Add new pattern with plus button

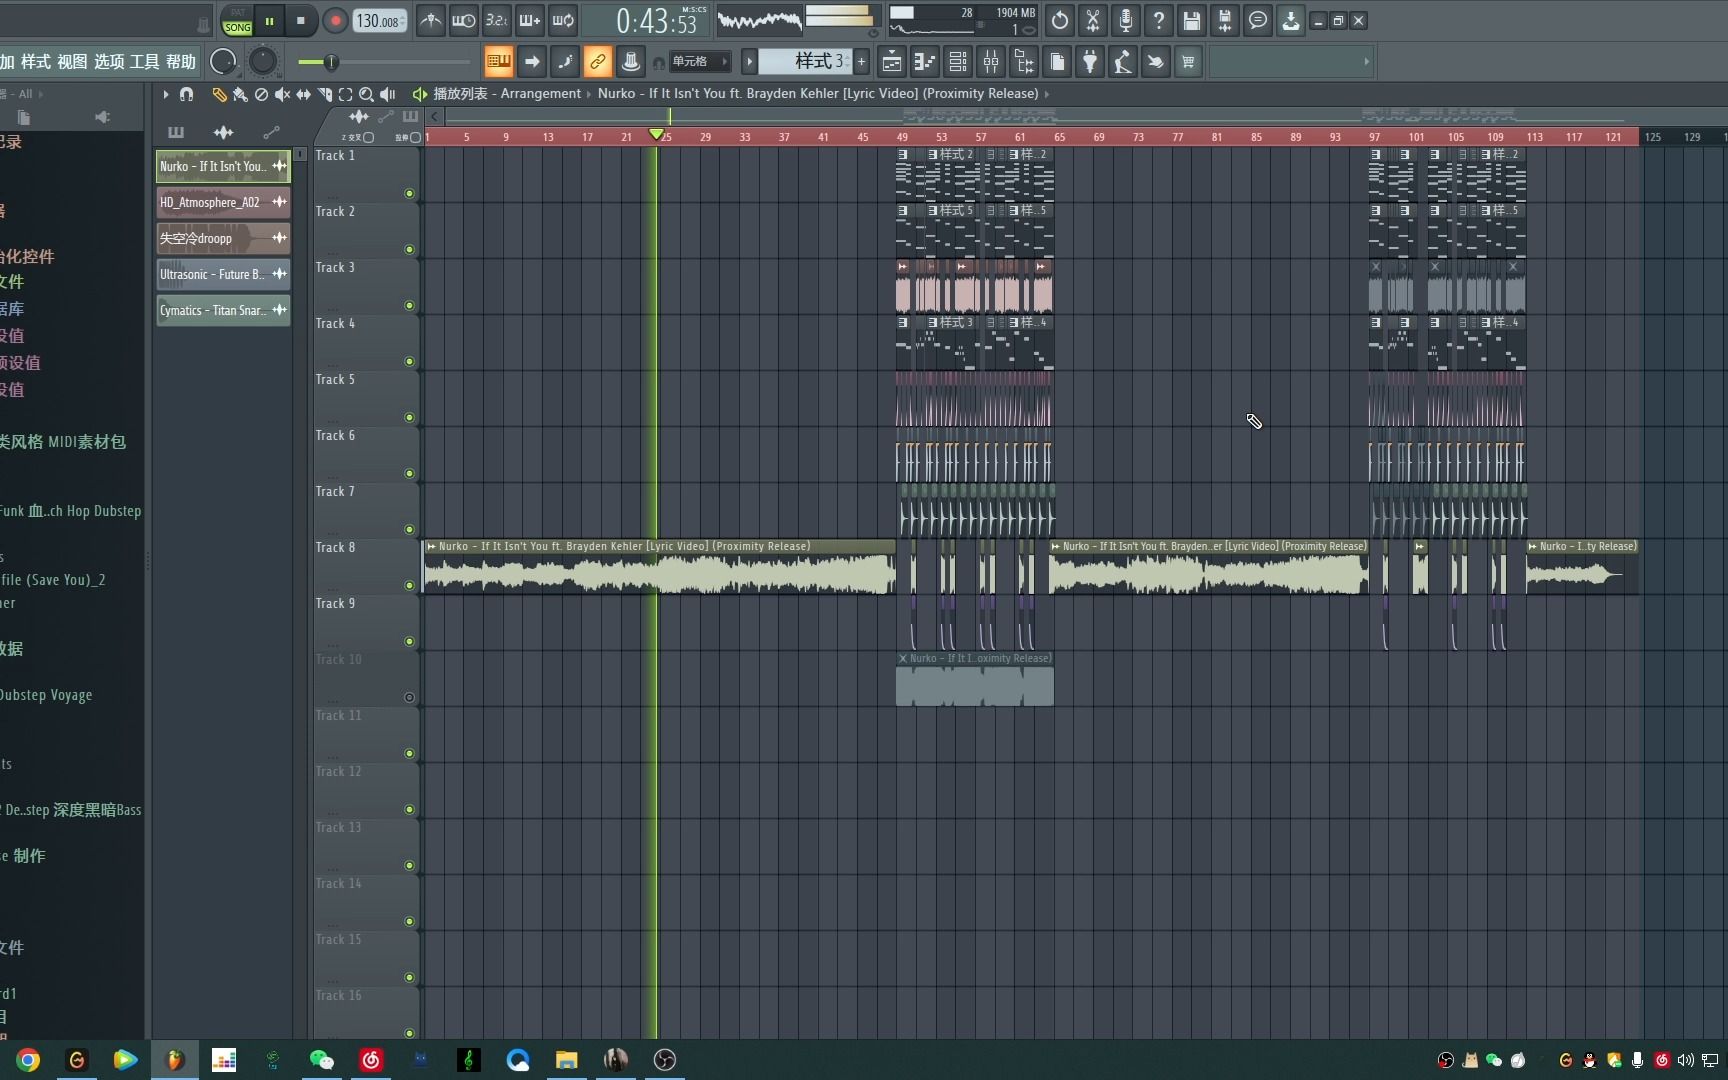pyautogui.click(x=861, y=62)
